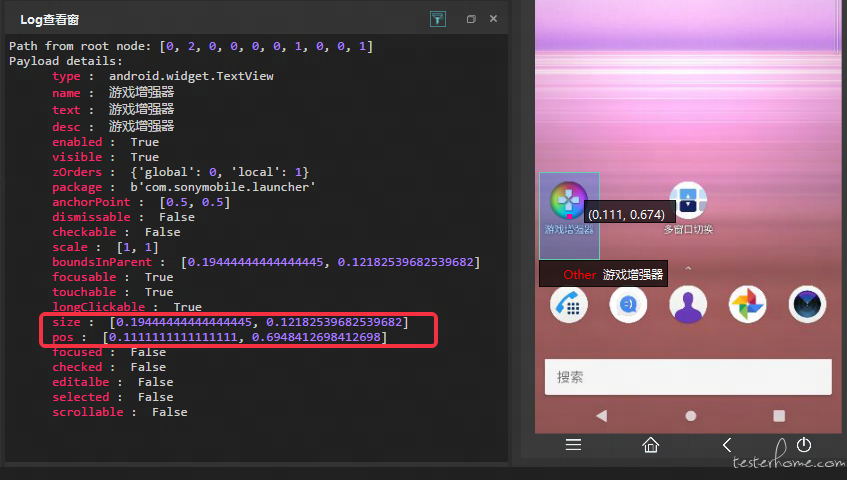Click the 'enabled : True' row
The width and height of the screenshot is (847, 480).
(105, 142)
